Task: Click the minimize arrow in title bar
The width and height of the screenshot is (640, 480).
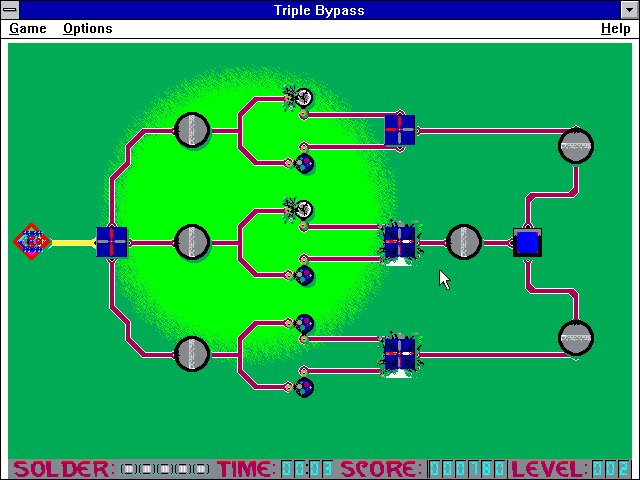Action: pyautogui.click(x=629, y=10)
